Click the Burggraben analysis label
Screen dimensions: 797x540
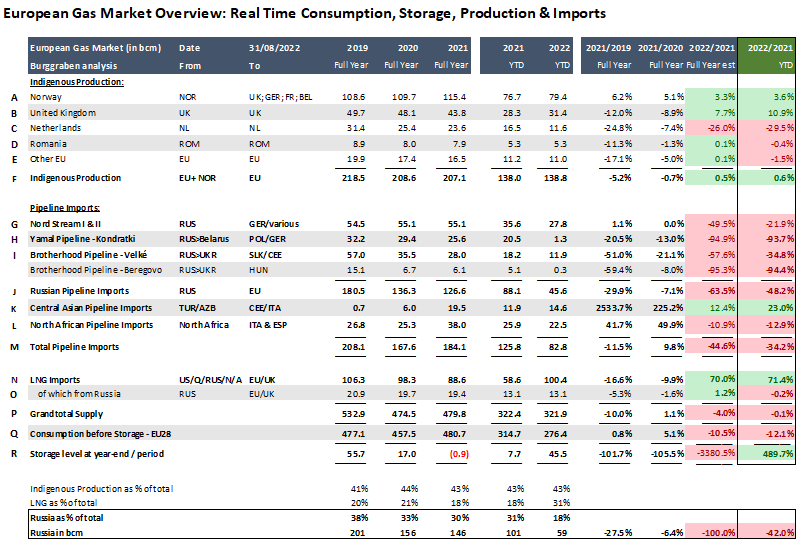68,64
